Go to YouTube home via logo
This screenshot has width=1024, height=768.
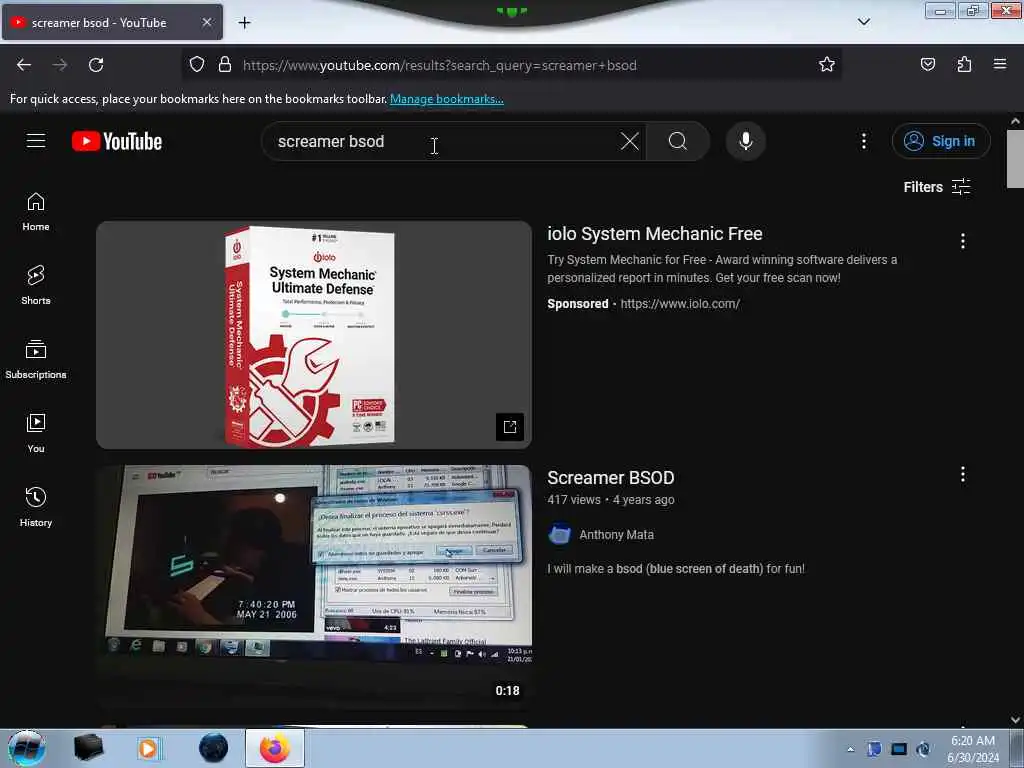pos(117,141)
